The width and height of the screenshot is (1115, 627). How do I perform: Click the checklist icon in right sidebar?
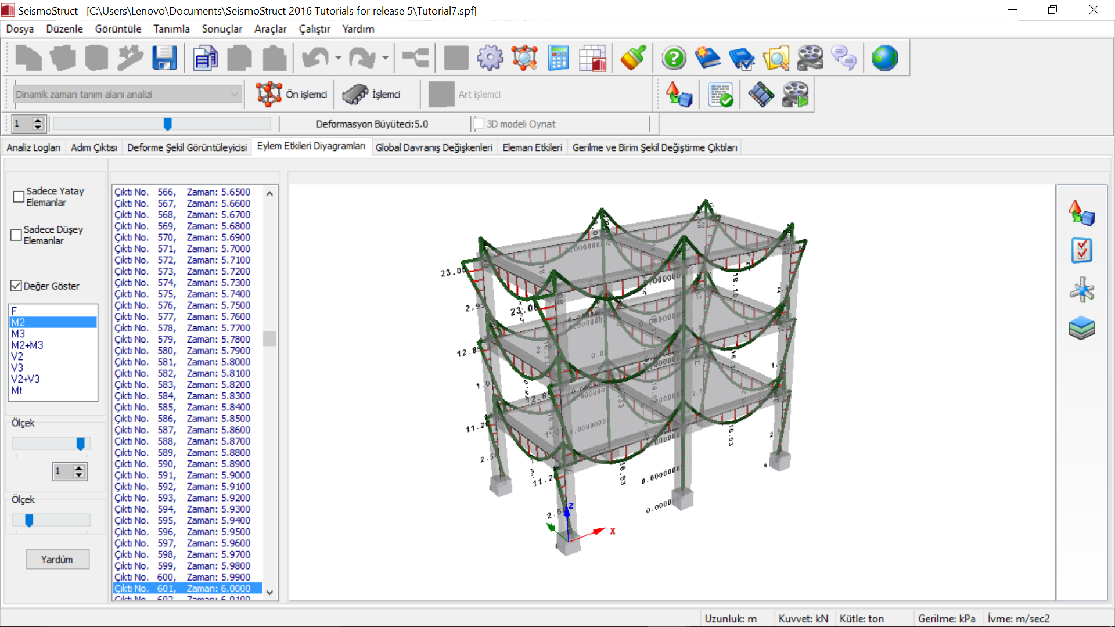pyautogui.click(x=1081, y=250)
